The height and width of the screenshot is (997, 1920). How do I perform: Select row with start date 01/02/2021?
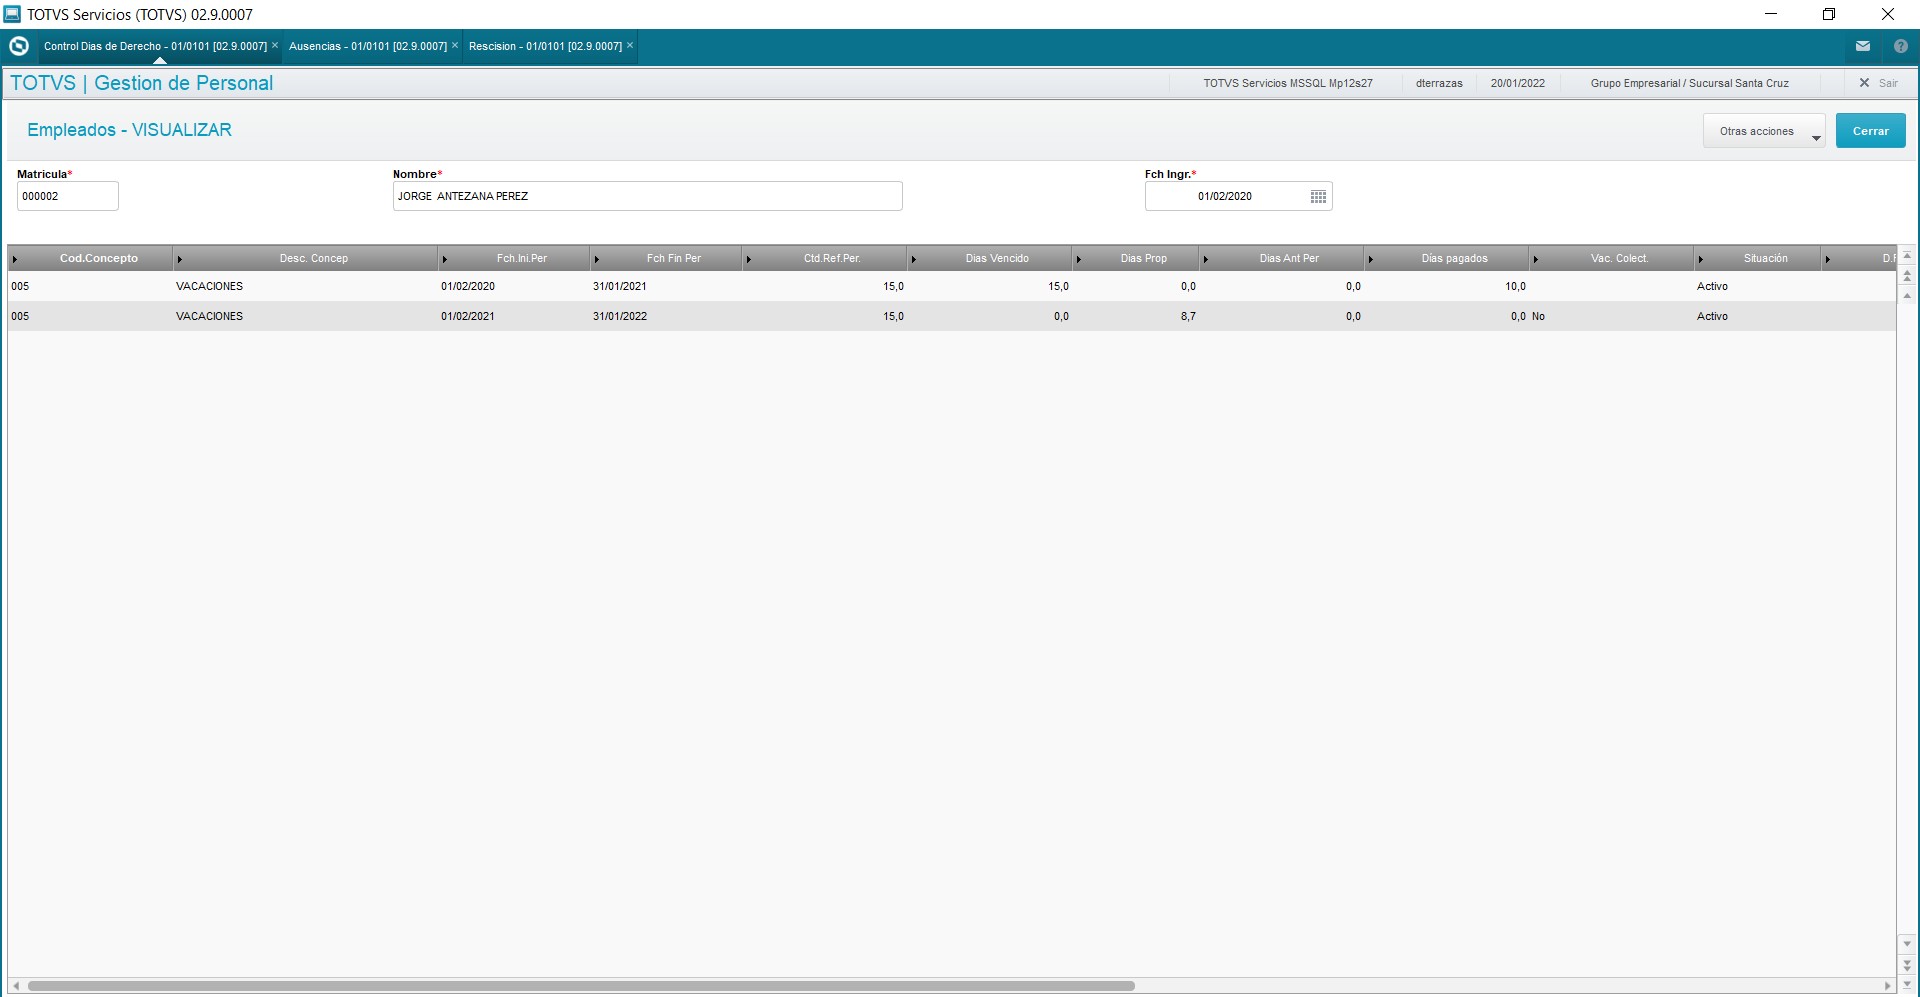click(x=951, y=317)
